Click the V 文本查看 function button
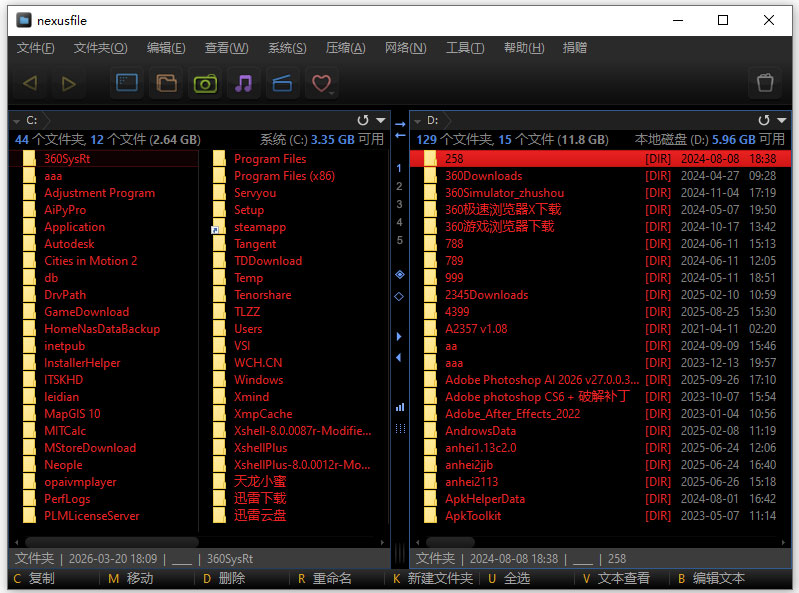This screenshot has height=593, width=799. pos(616,578)
